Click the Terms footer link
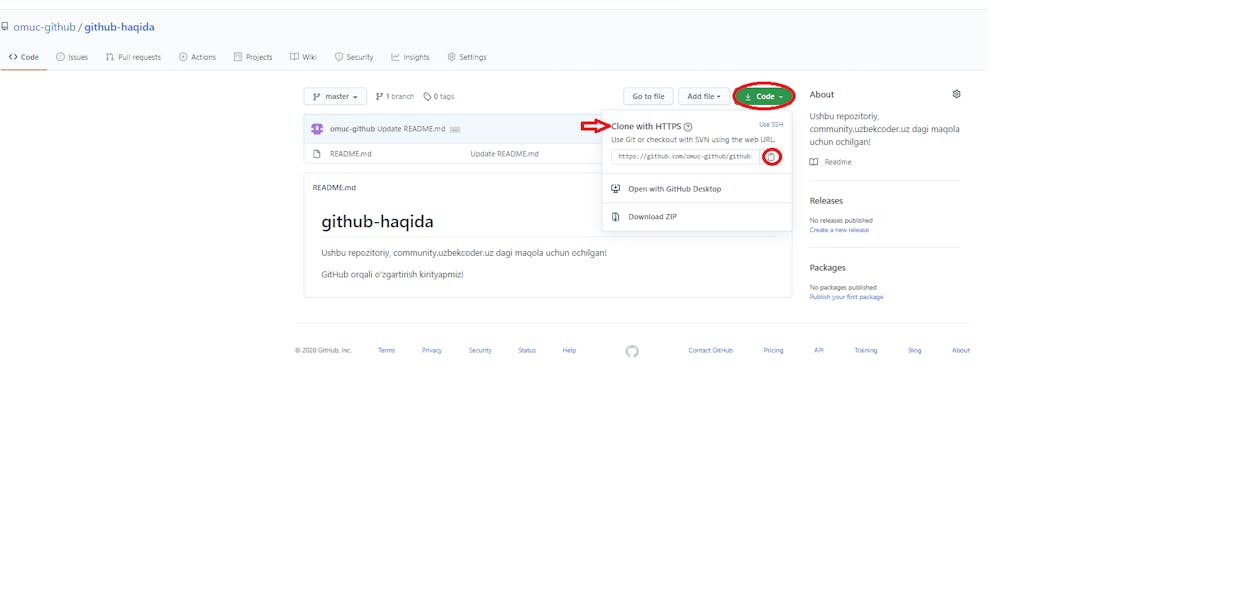 386,351
